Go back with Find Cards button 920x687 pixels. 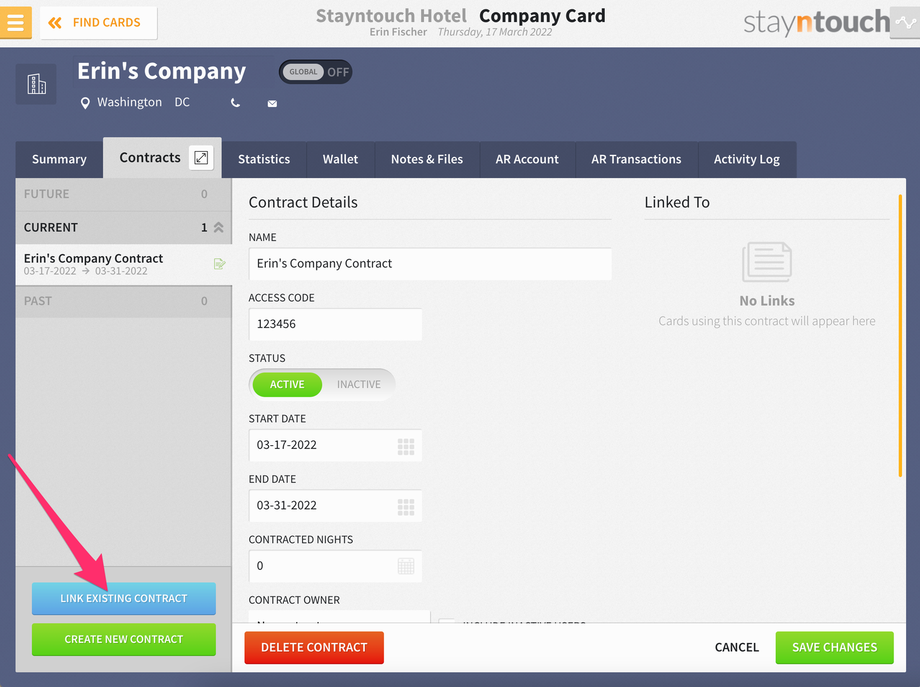click(x=98, y=22)
